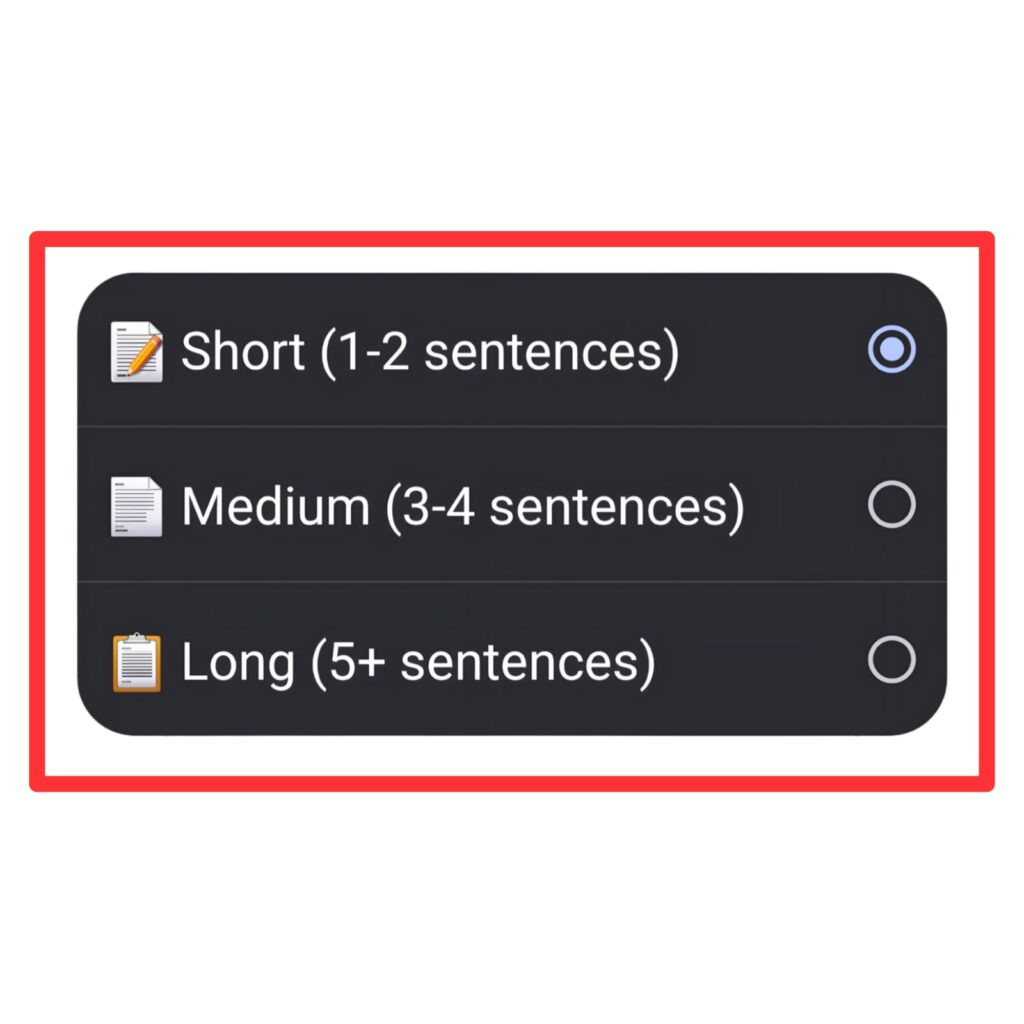Activate the unselected circle next to Long
This screenshot has width=1024, height=1024.
coord(894,657)
